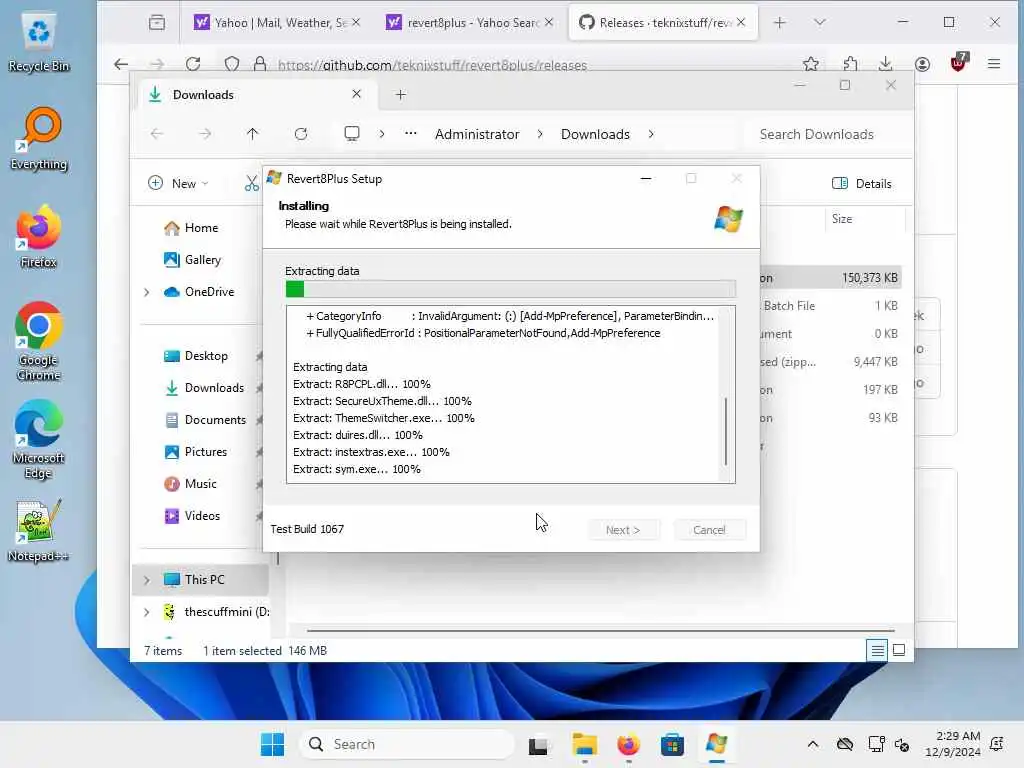Switch Explorer to details list view icon
Image resolution: width=1024 pixels, height=768 pixels.
[878, 650]
